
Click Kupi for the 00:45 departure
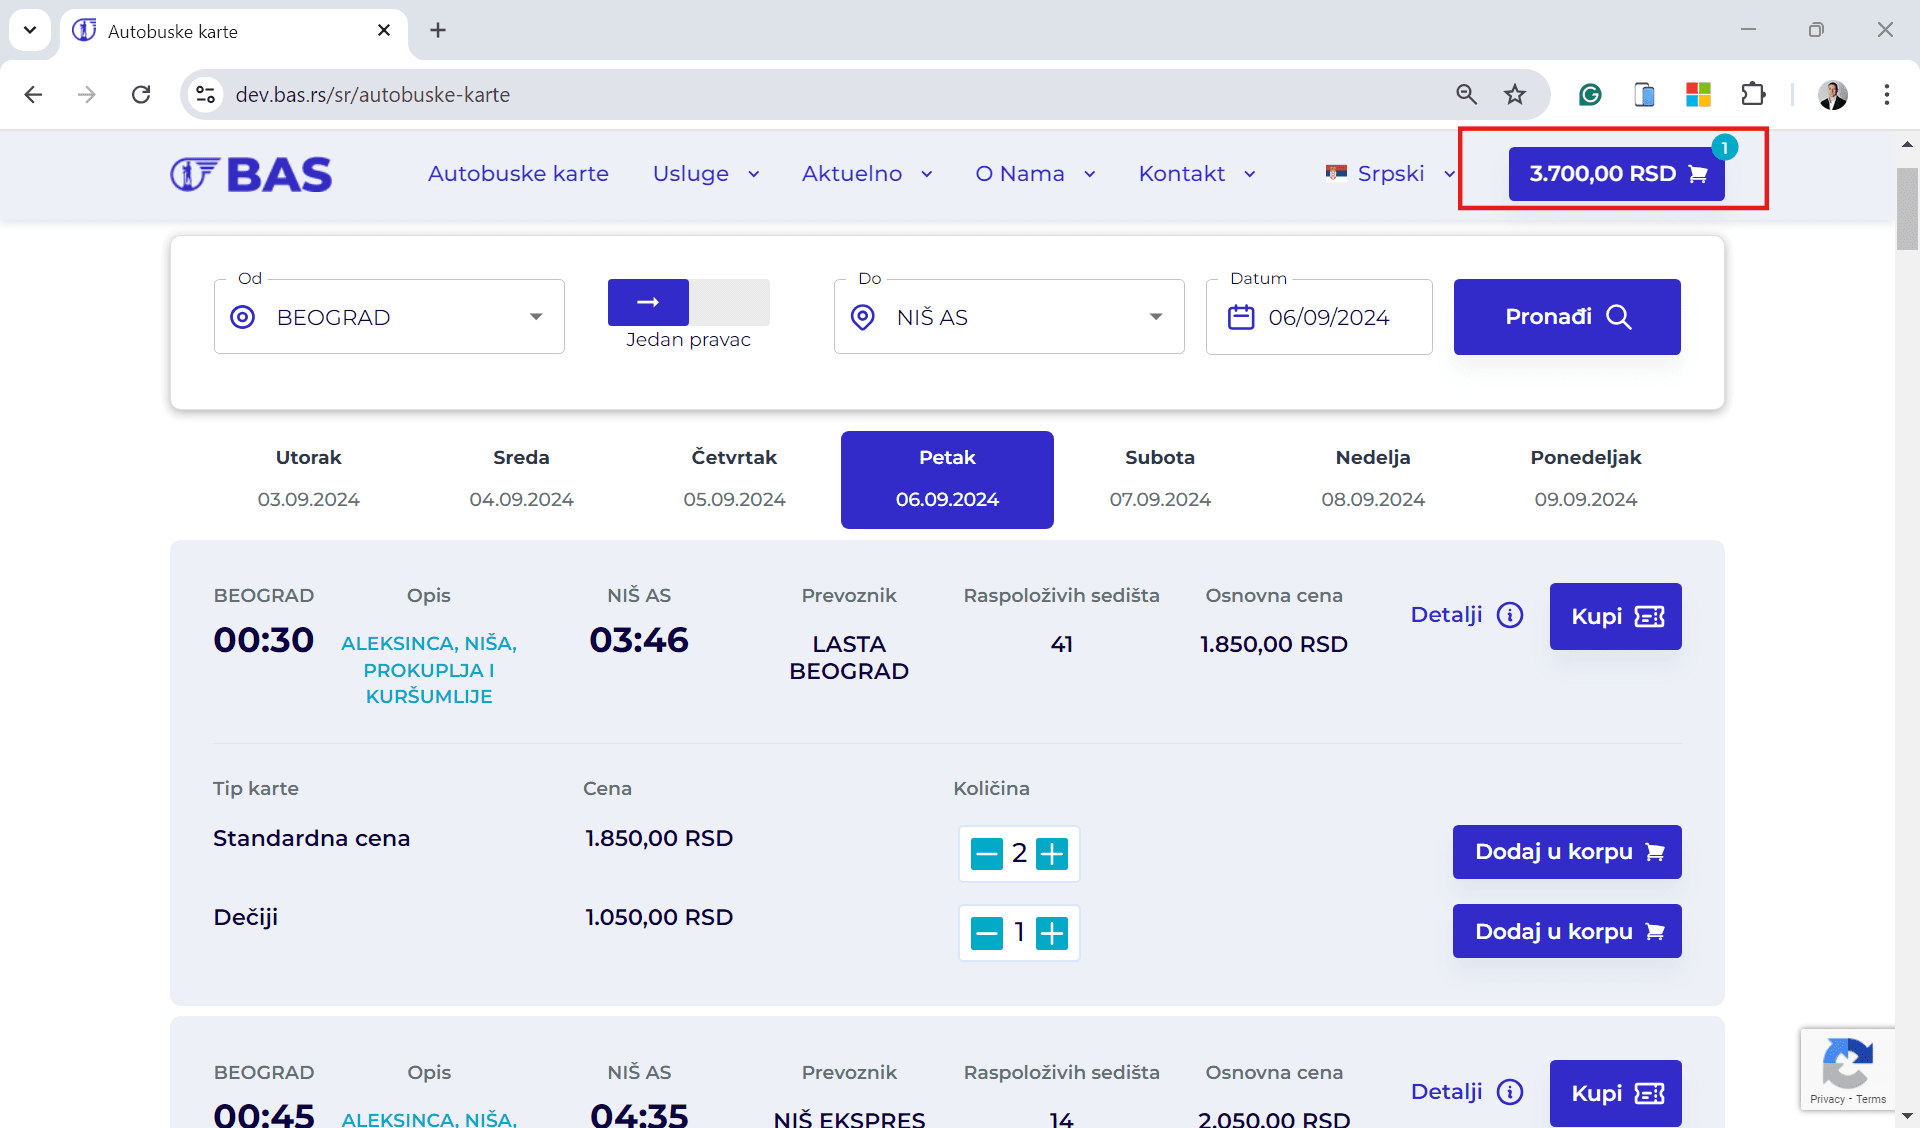coord(1616,1093)
